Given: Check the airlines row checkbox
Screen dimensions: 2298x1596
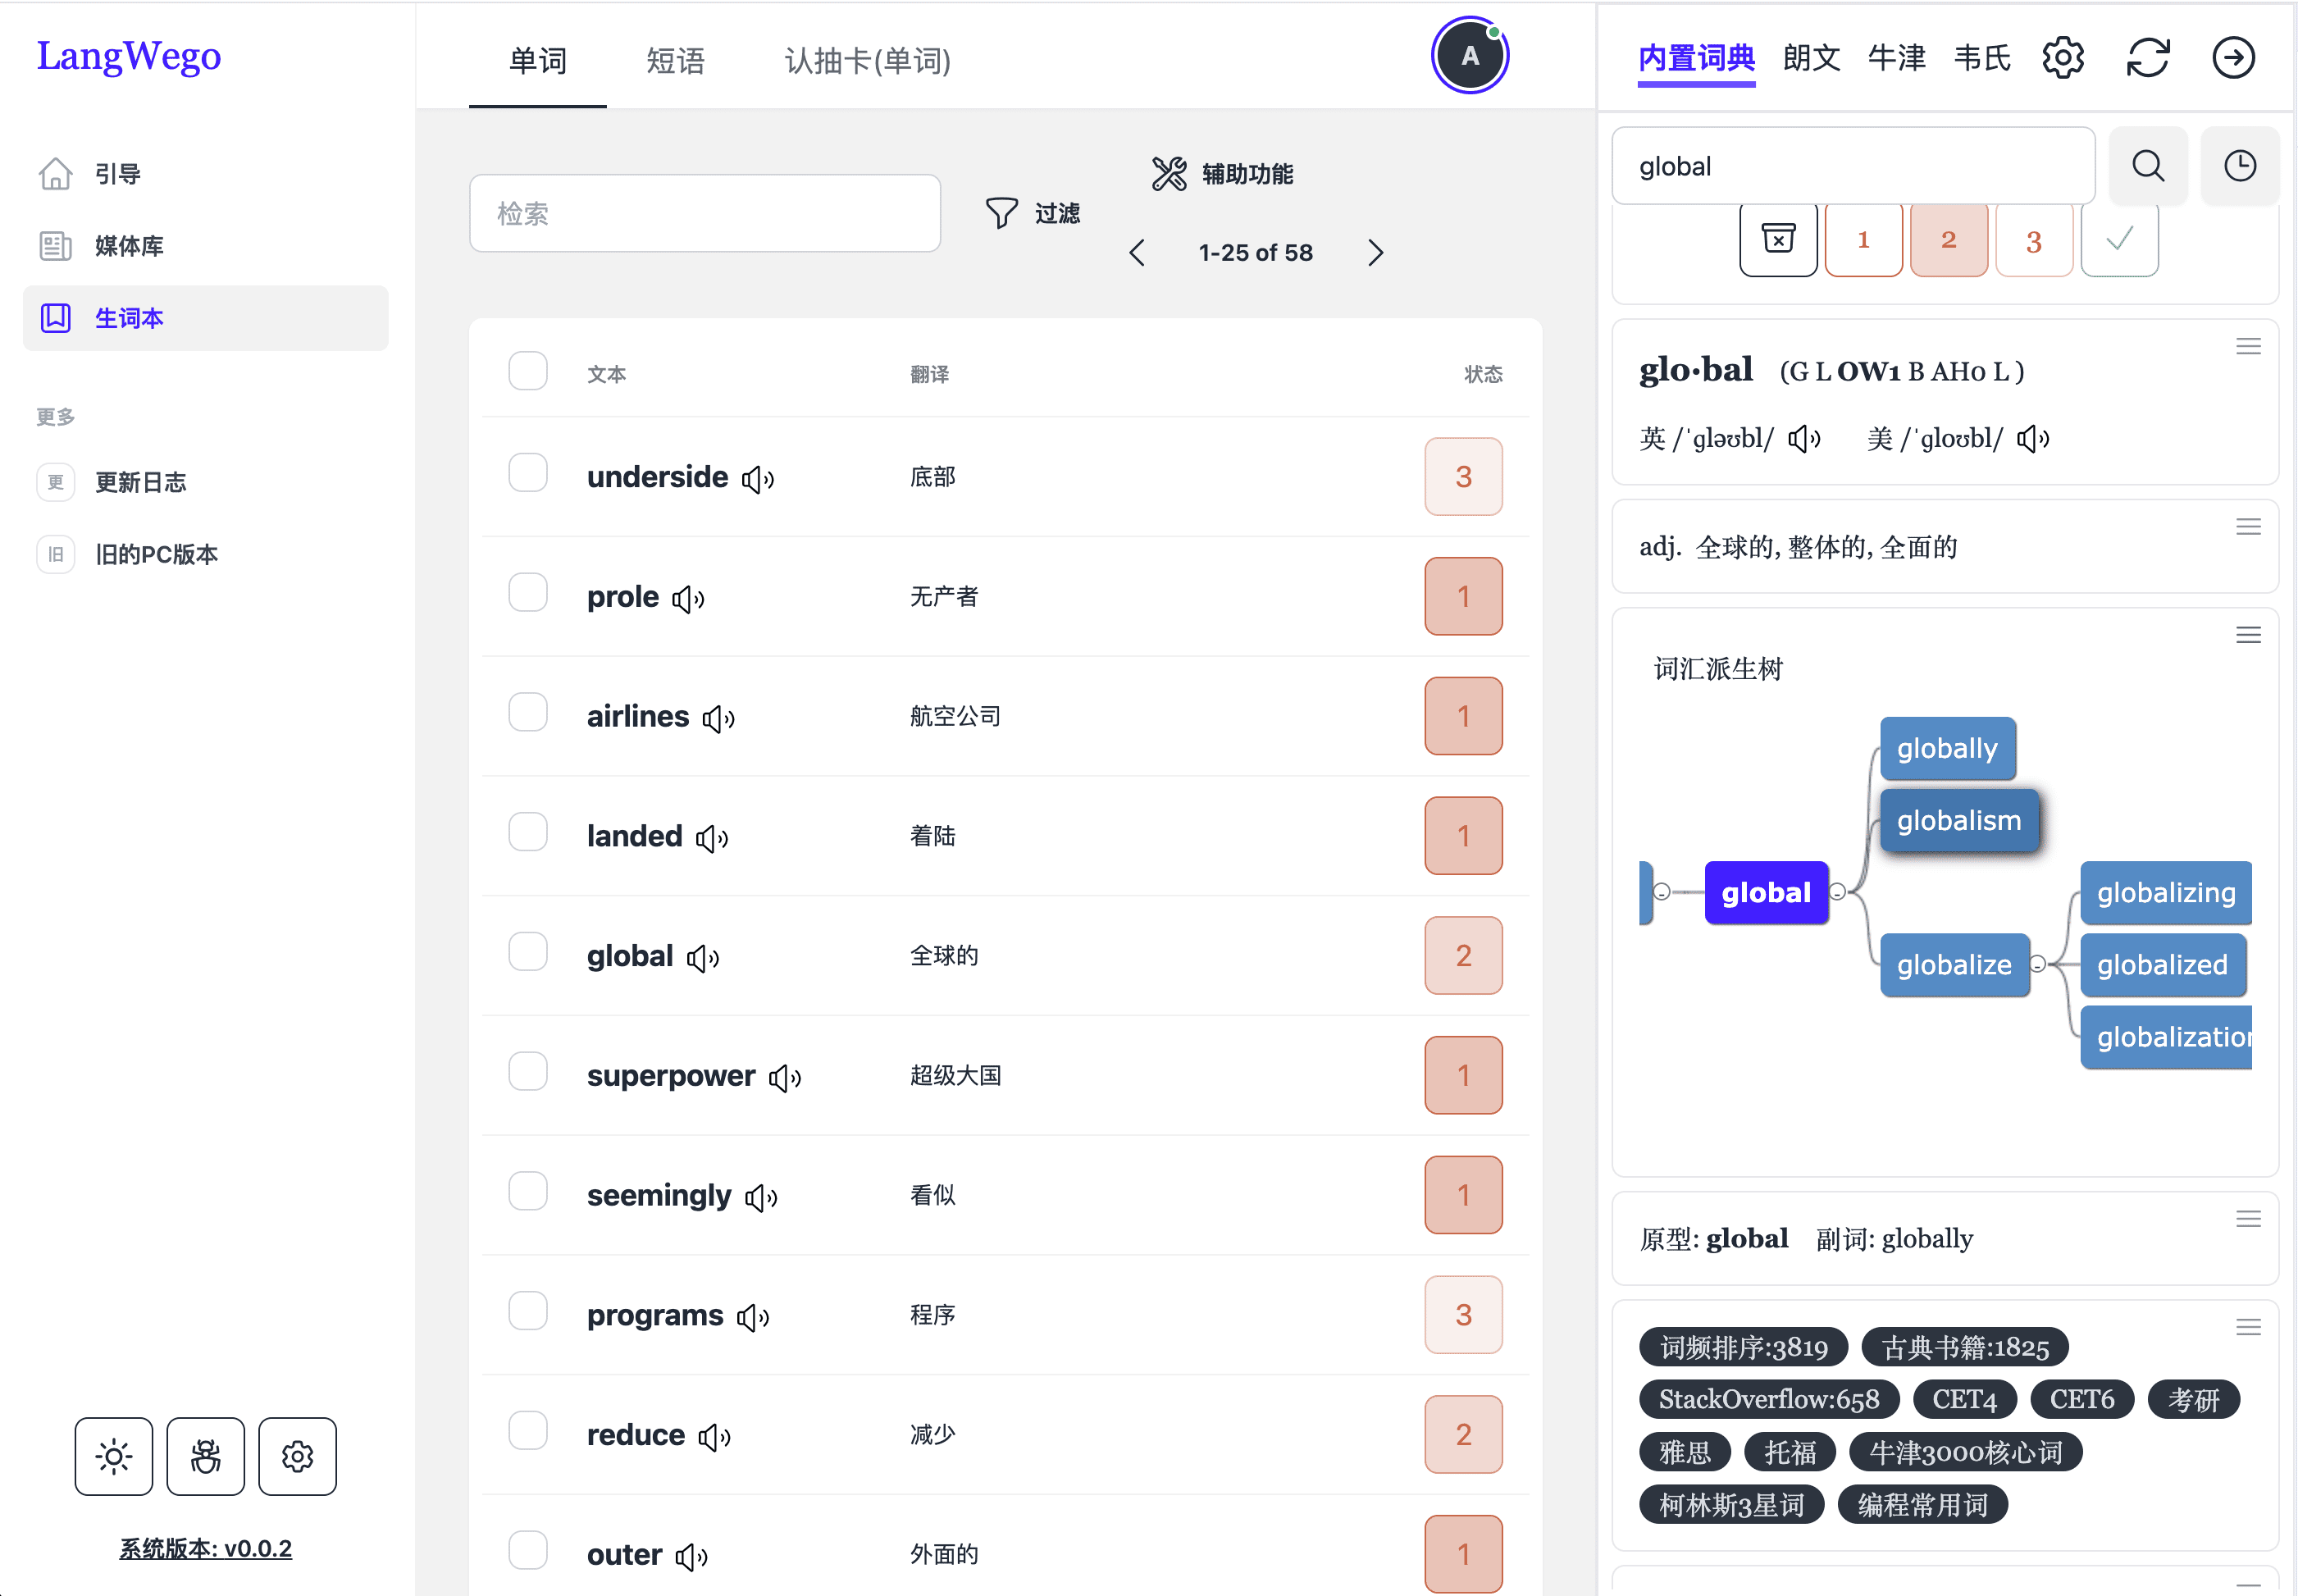Looking at the screenshot, I should point(528,713).
